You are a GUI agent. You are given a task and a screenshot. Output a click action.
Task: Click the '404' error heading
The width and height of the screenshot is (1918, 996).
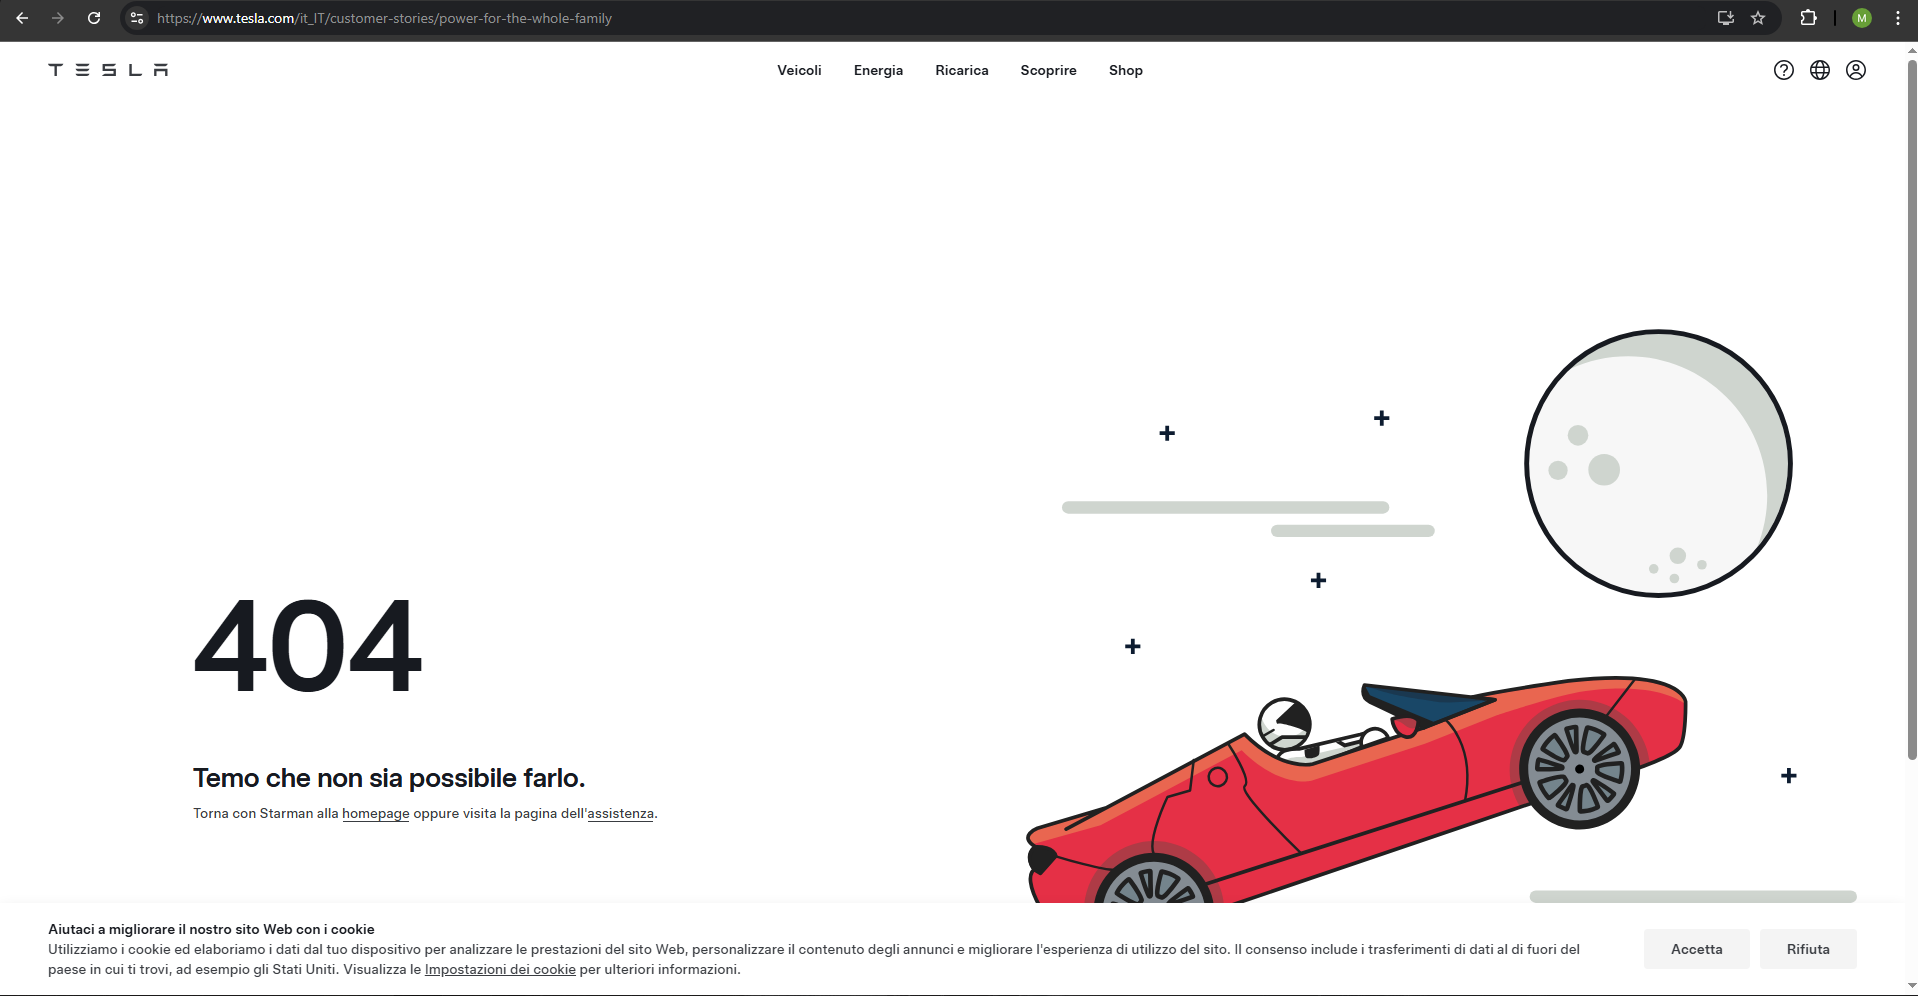308,646
